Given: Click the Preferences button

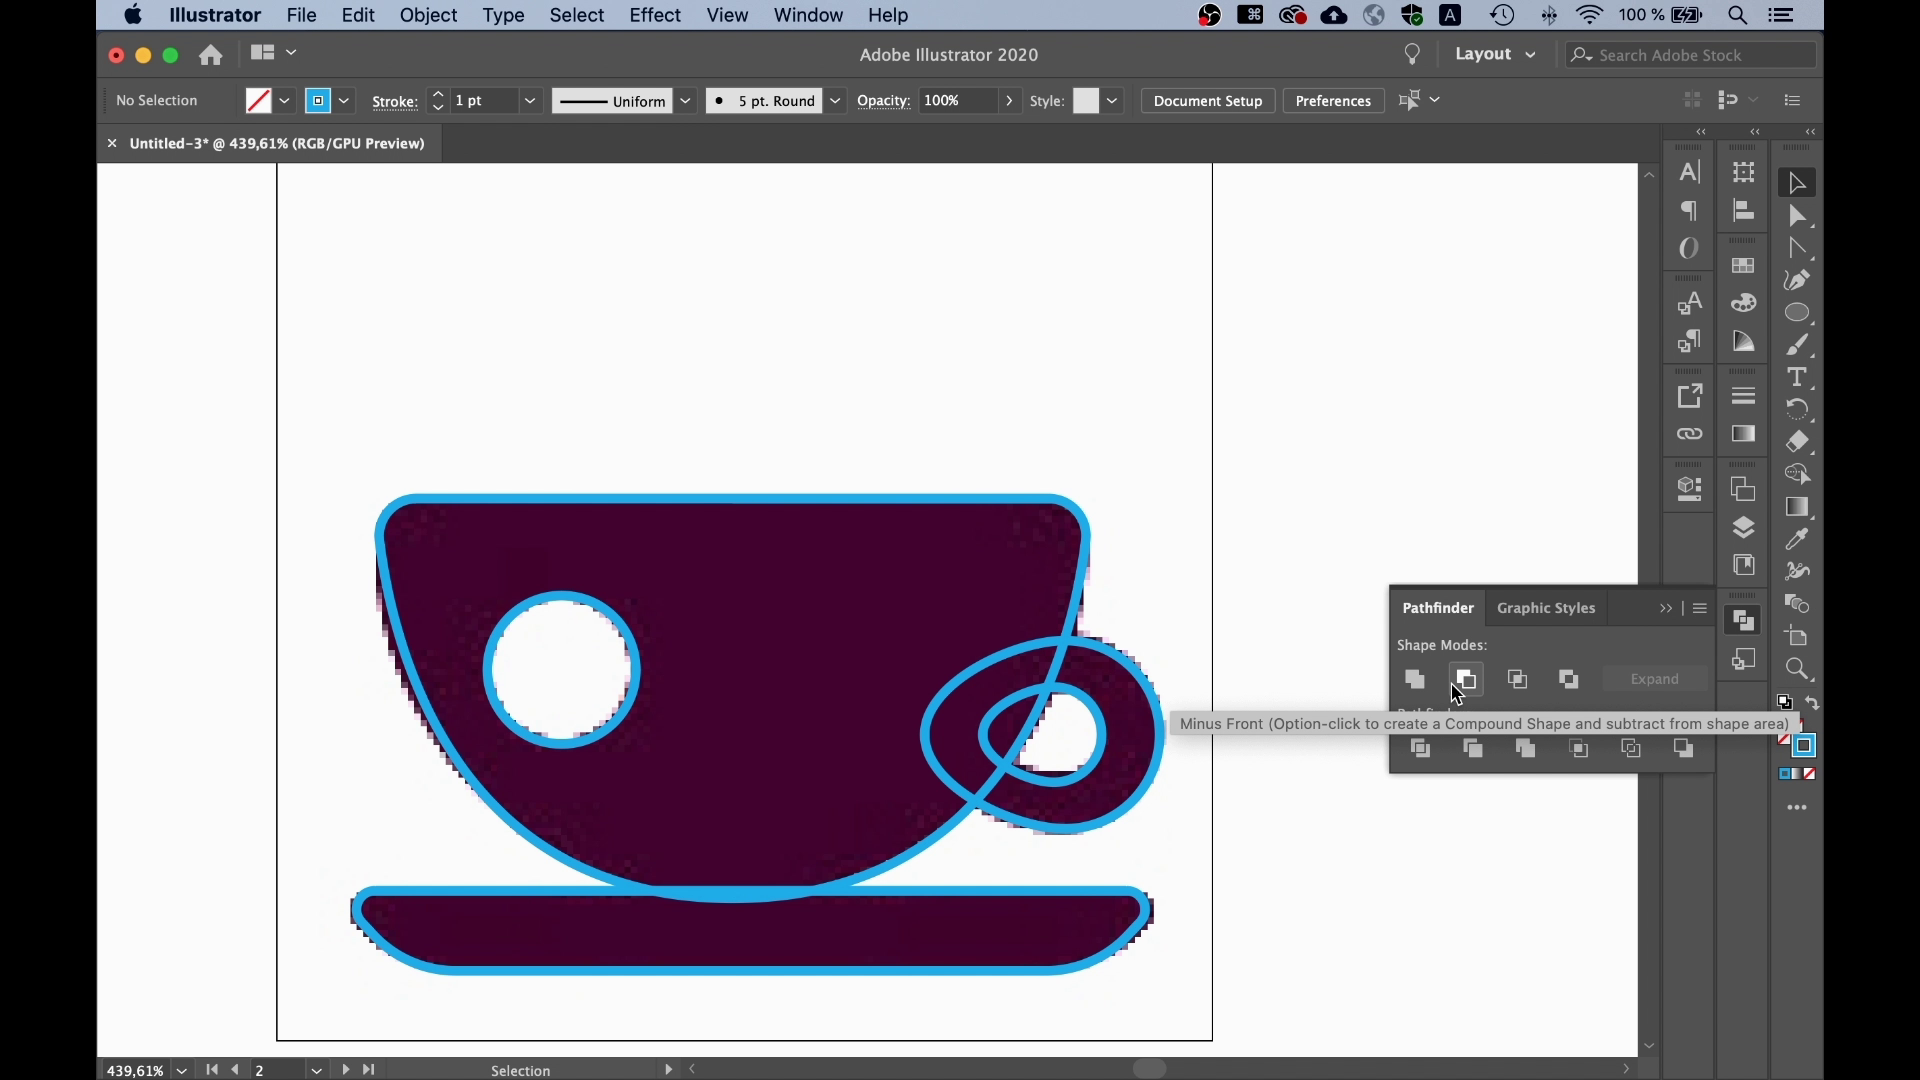Looking at the screenshot, I should click(1333, 101).
